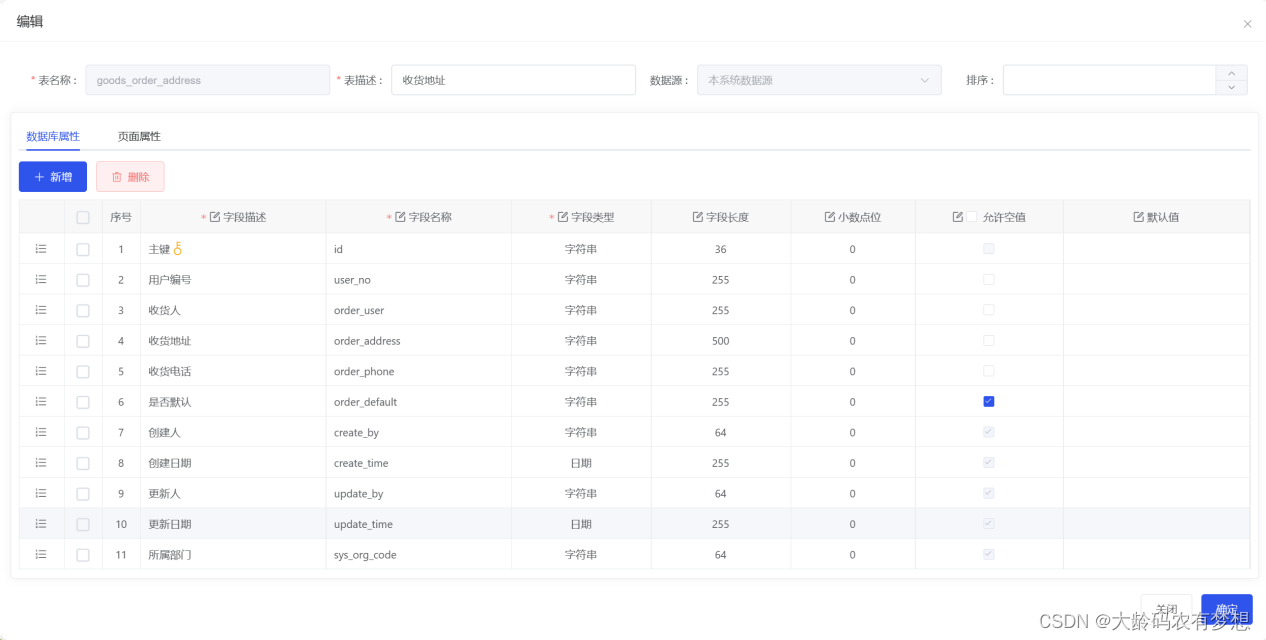1266x640 pixels.
Task: Select row checkbox for 收货人
Action: tap(83, 310)
